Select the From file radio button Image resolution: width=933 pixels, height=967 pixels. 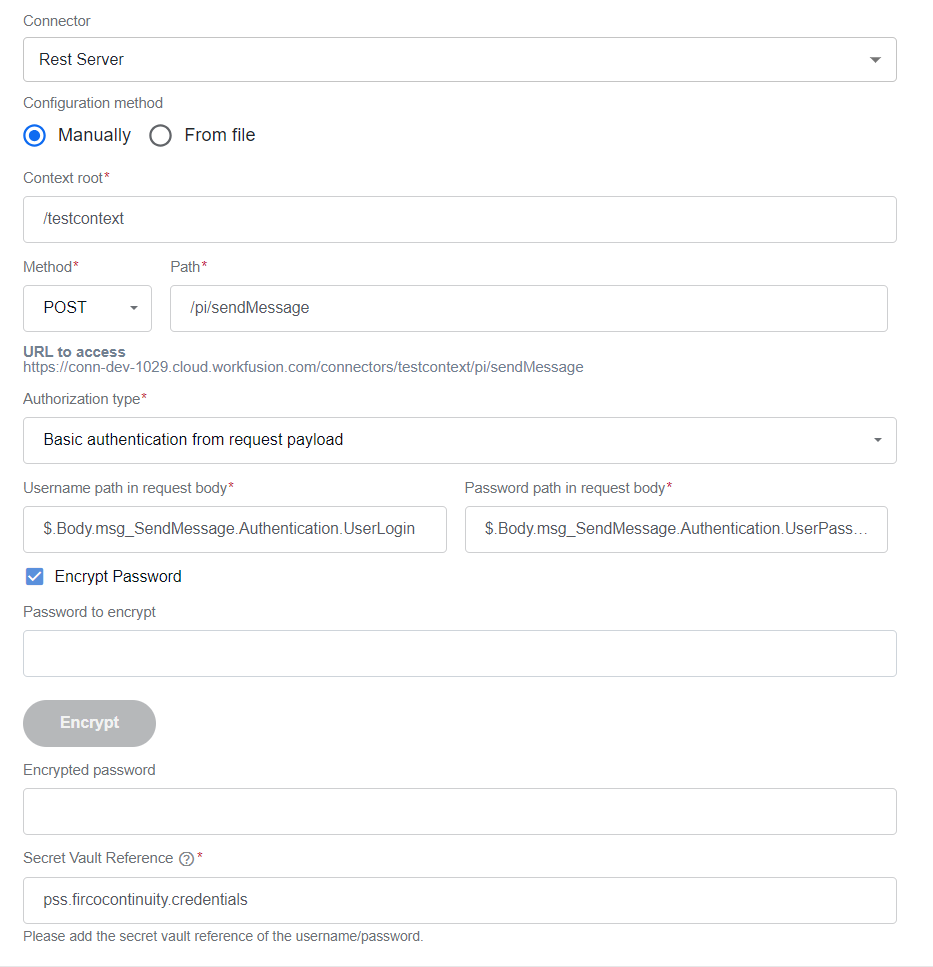pos(160,136)
